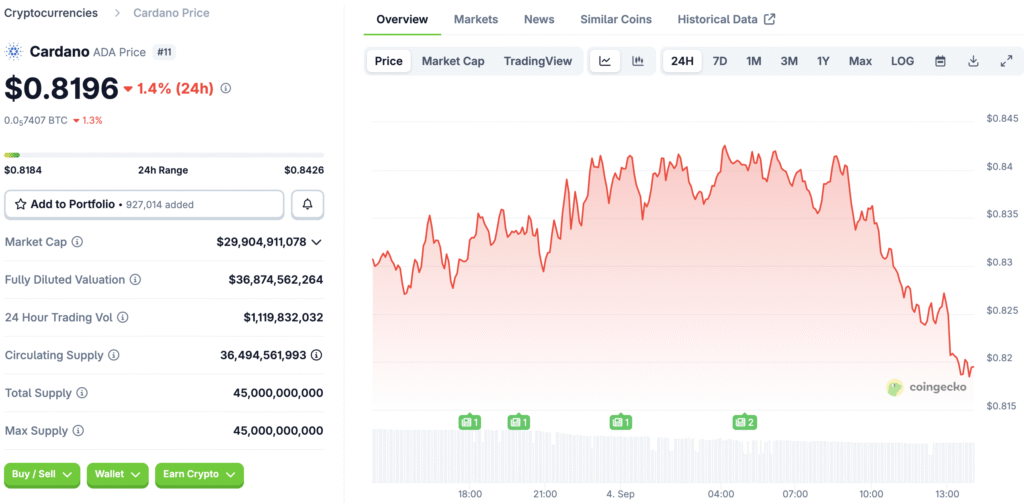Click the line chart view icon

coord(605,61)
